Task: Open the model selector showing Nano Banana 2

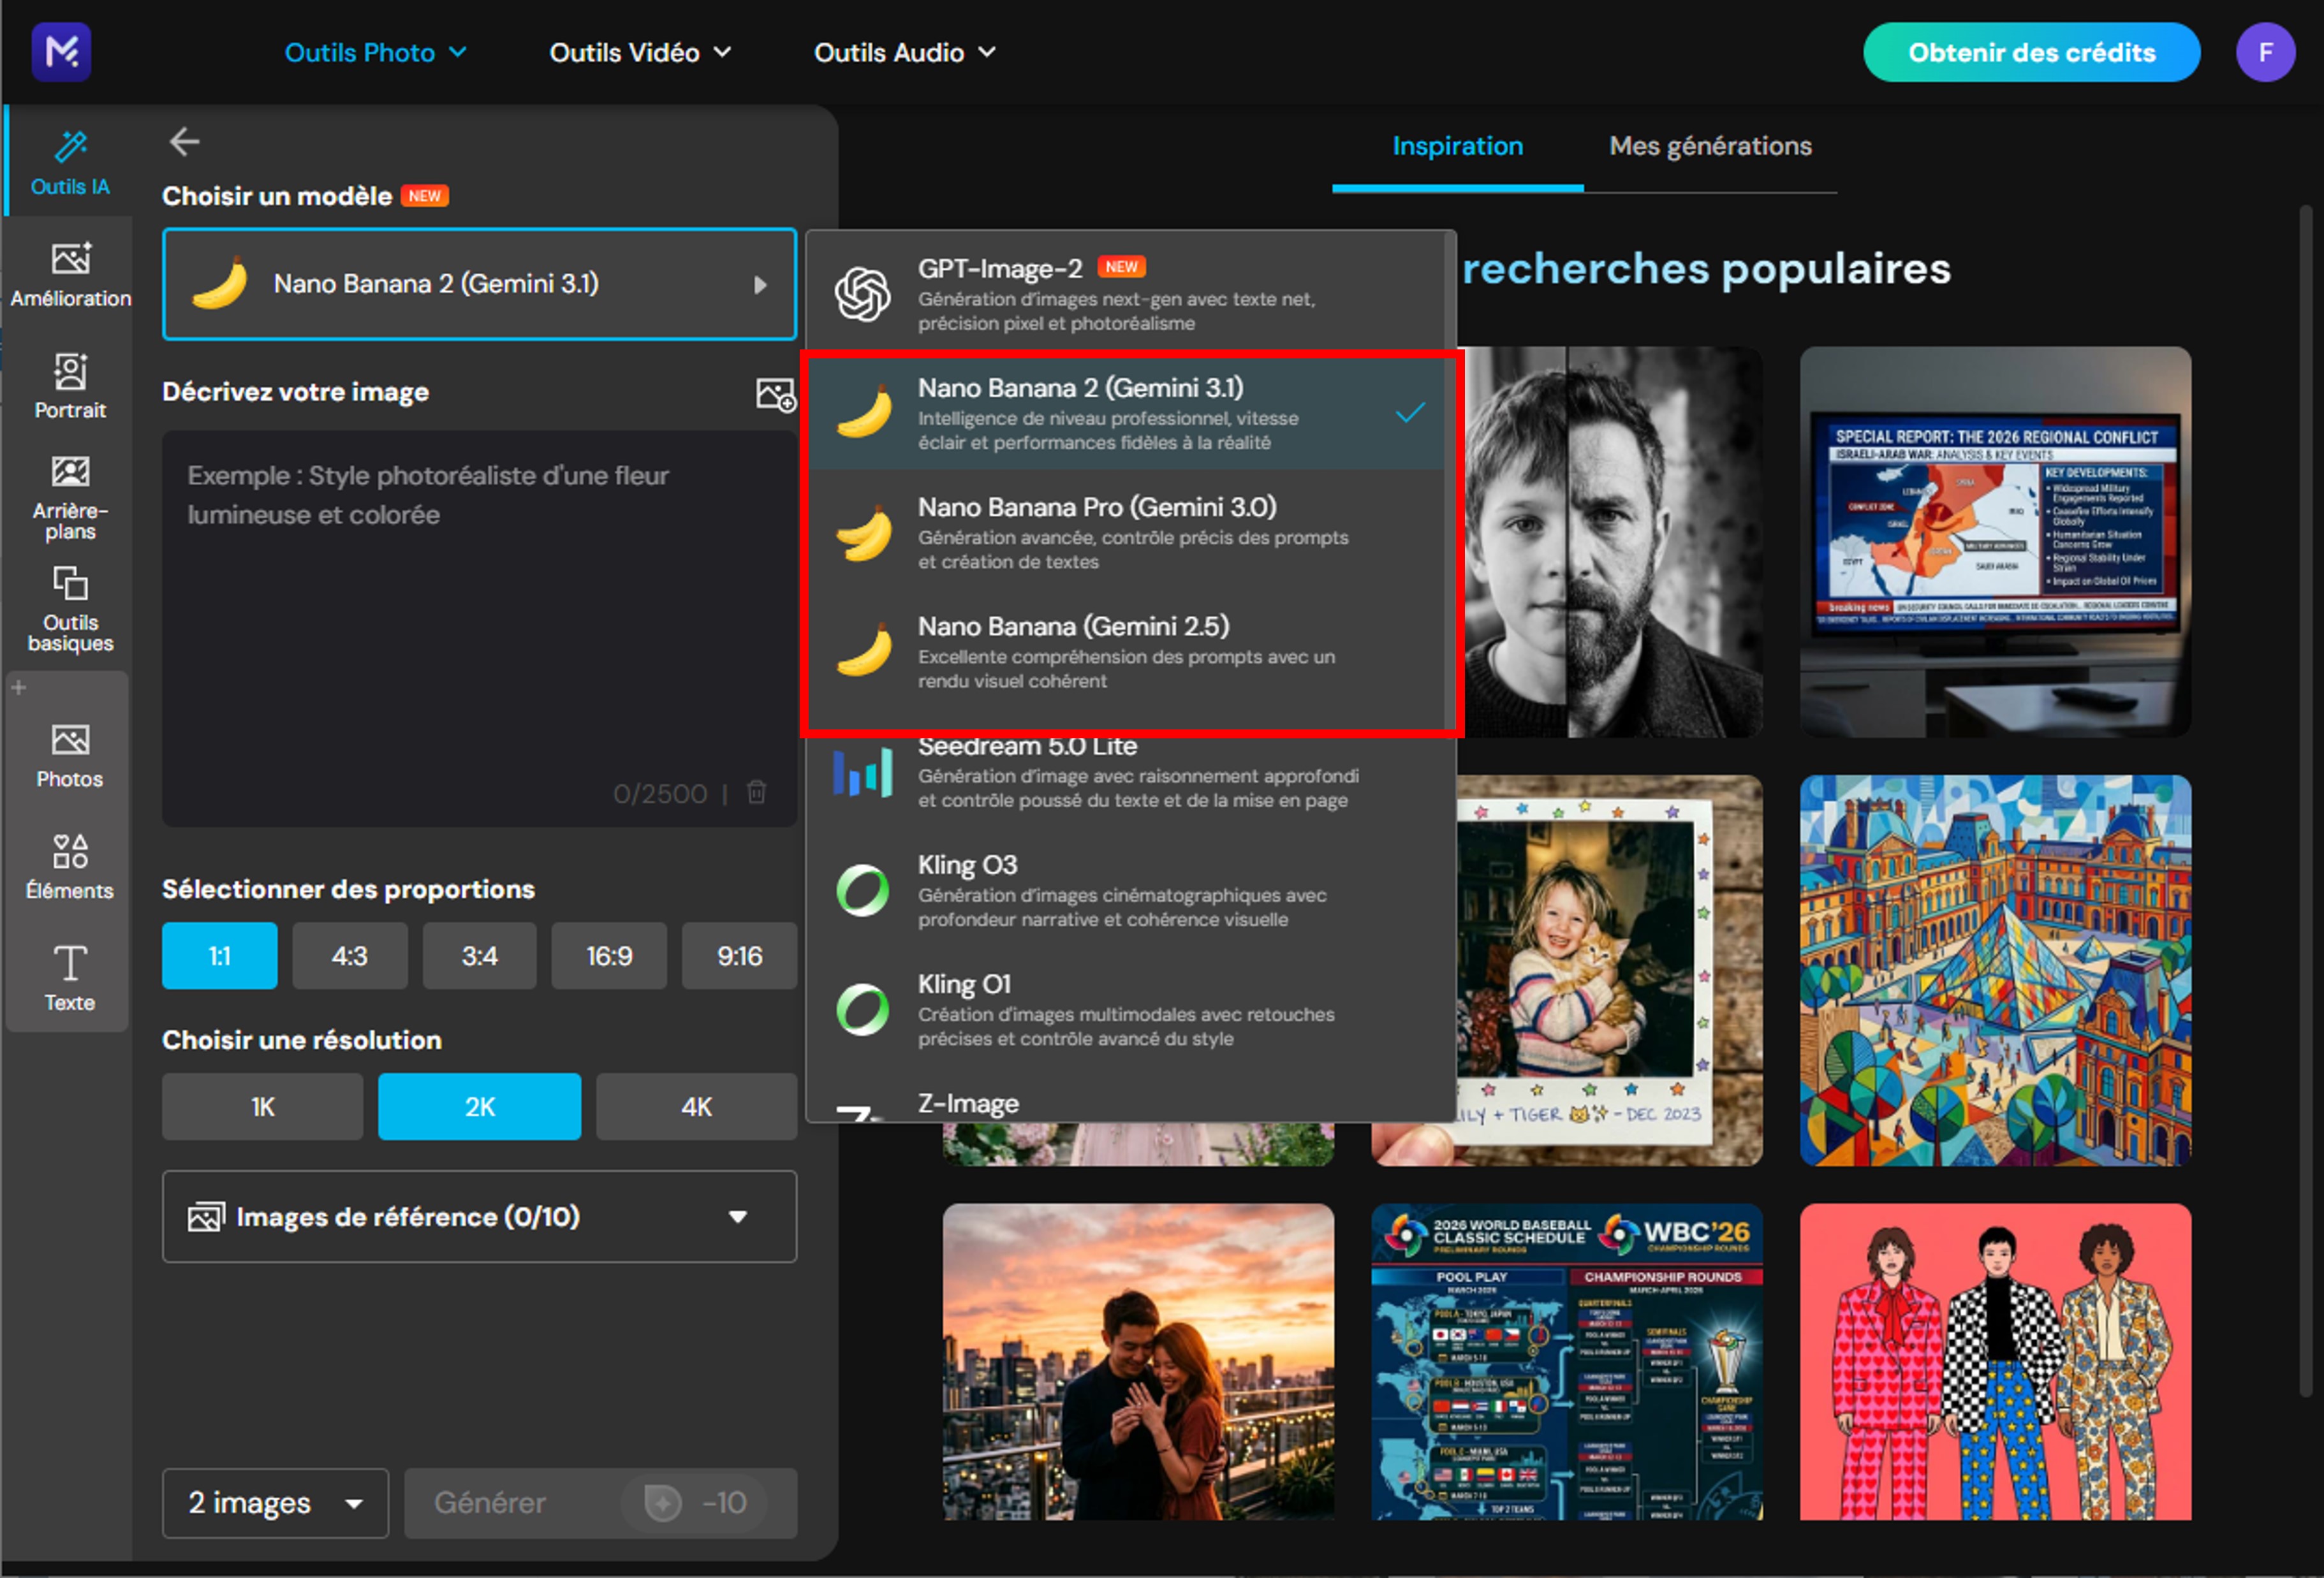Action: [x=479, y=284]
